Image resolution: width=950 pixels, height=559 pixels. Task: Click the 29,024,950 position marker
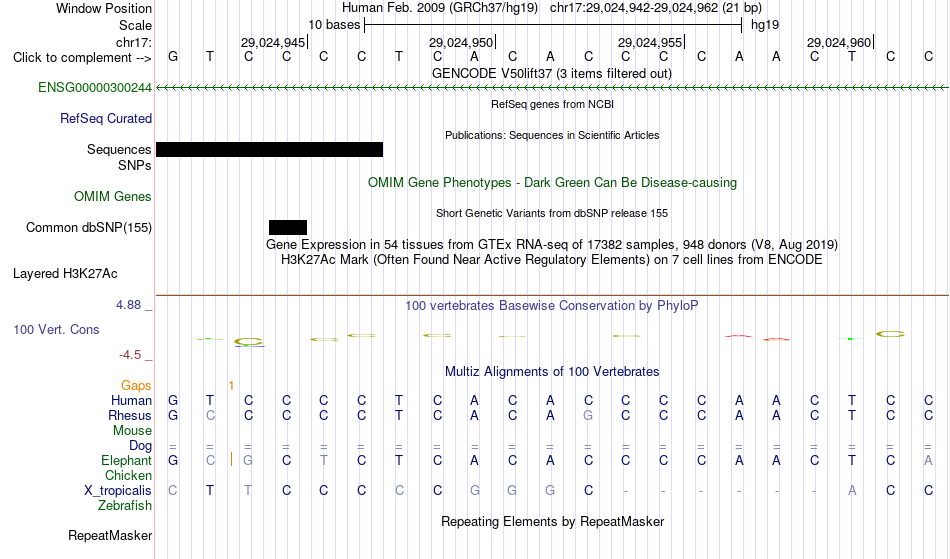click(461, 42)
